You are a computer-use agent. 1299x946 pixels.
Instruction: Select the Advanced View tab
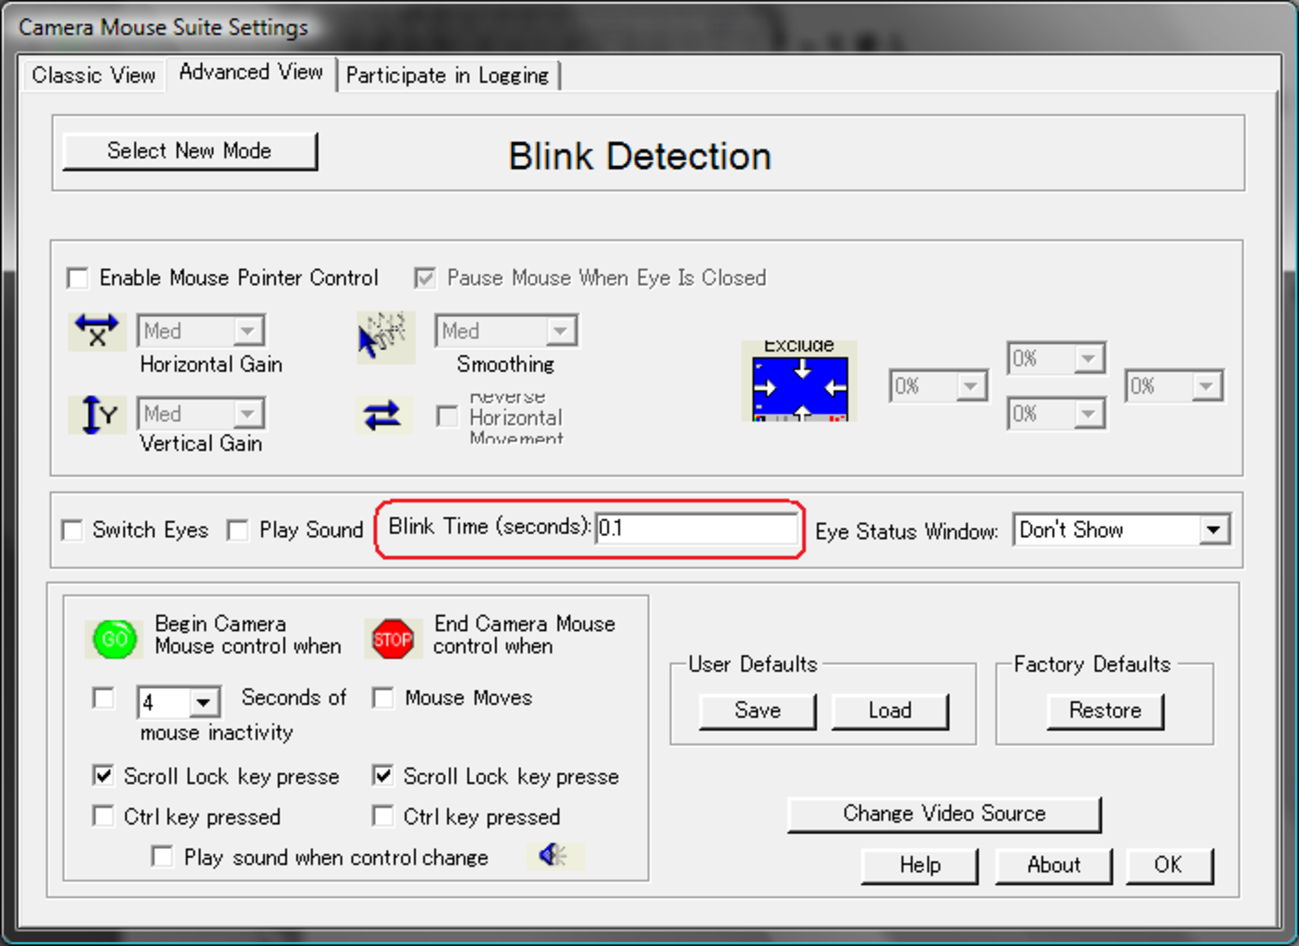(251, 72)
